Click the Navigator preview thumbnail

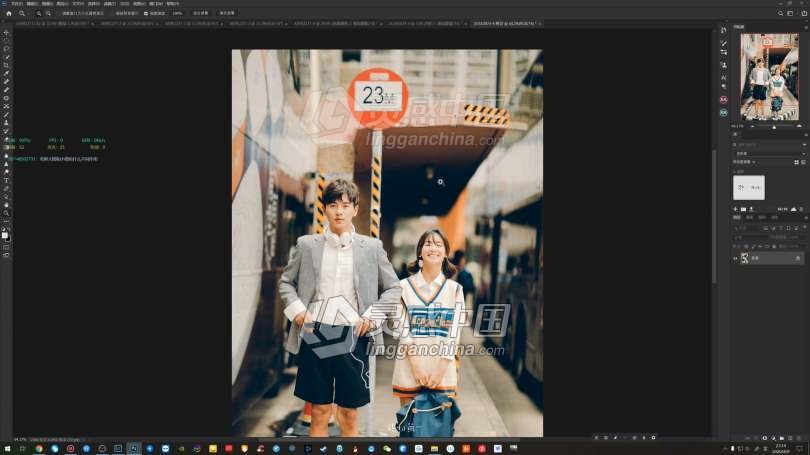pos(769,77)
